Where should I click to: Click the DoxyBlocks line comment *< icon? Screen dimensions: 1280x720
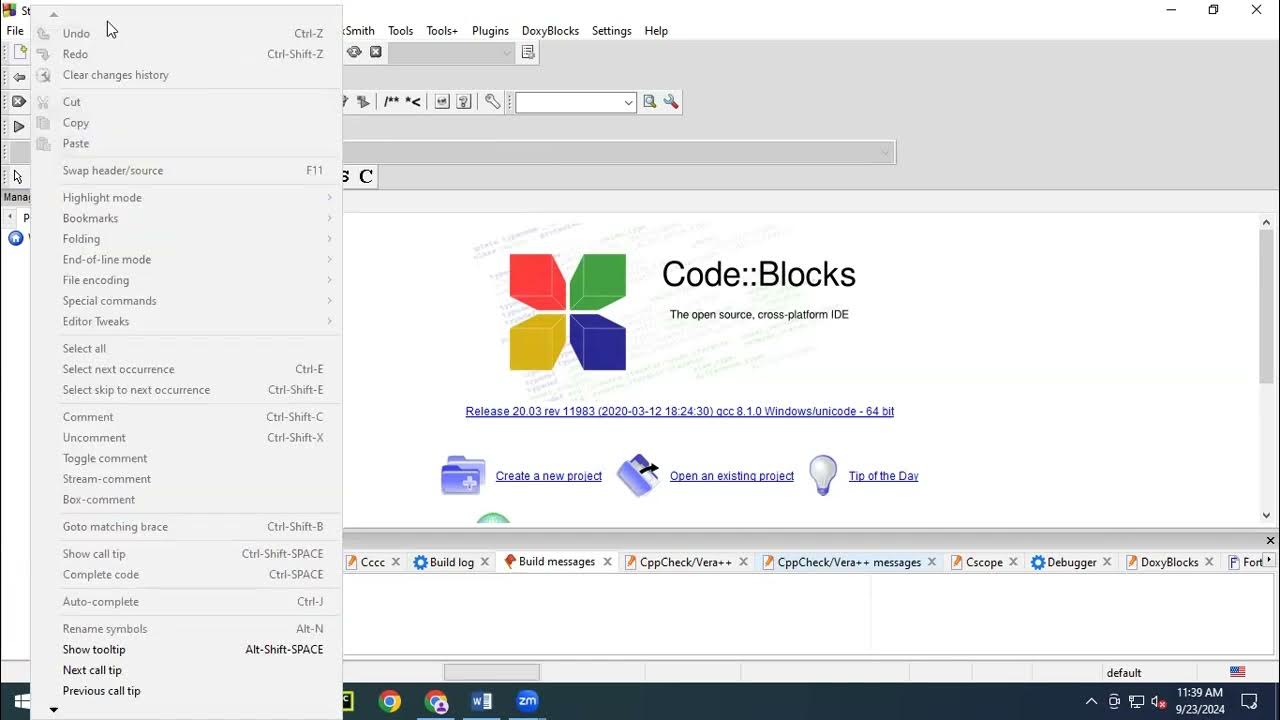(413, 102)
